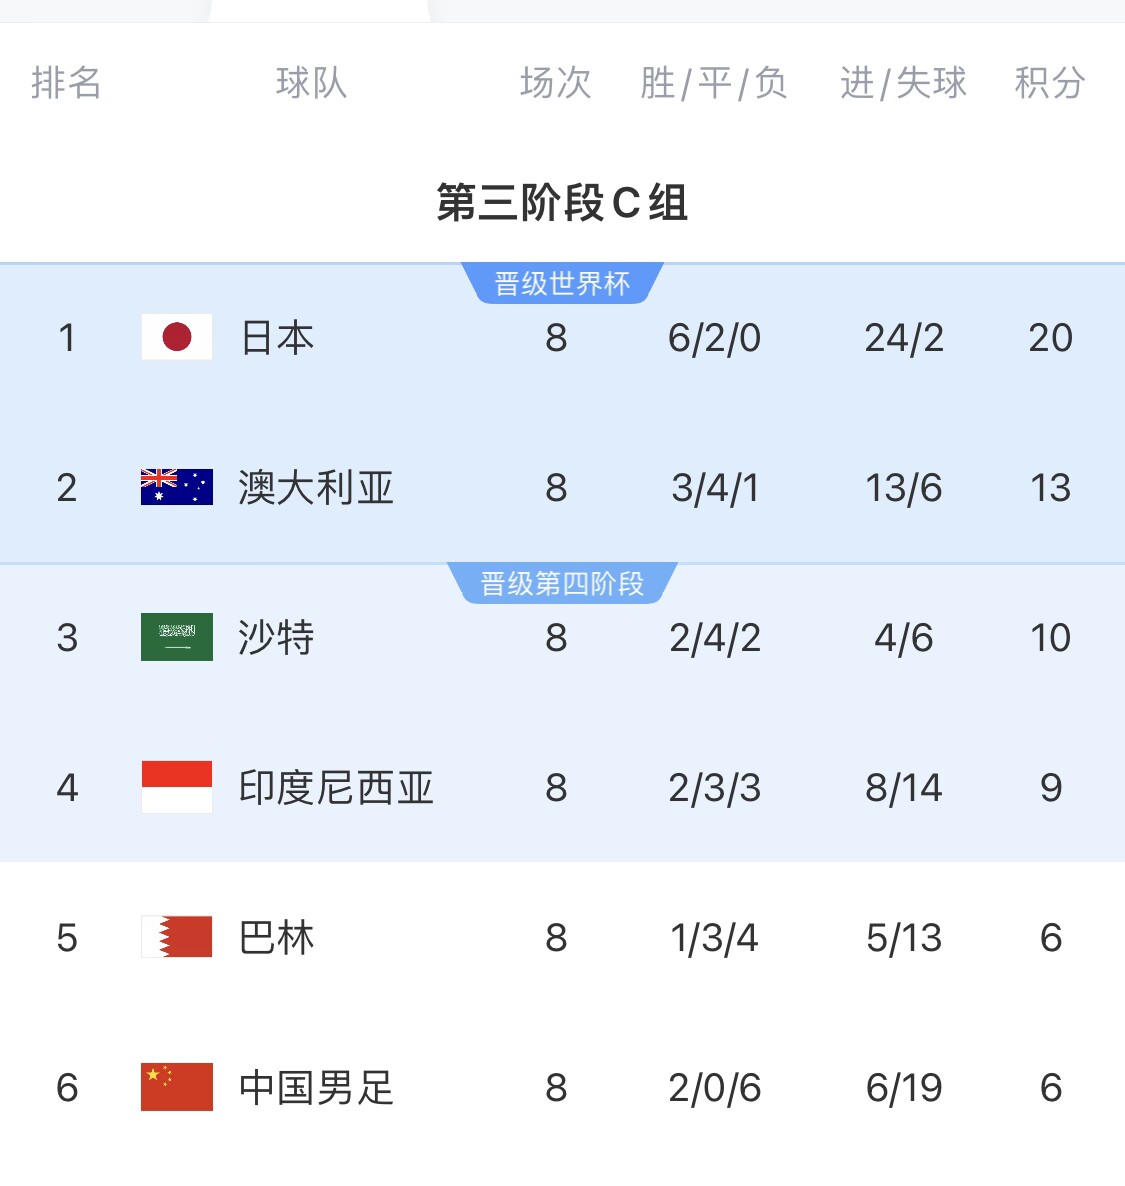The height and width of the screenshot is (1186, 1125).
Task: Click the Australia flag icon
Action: click(177, 487)
